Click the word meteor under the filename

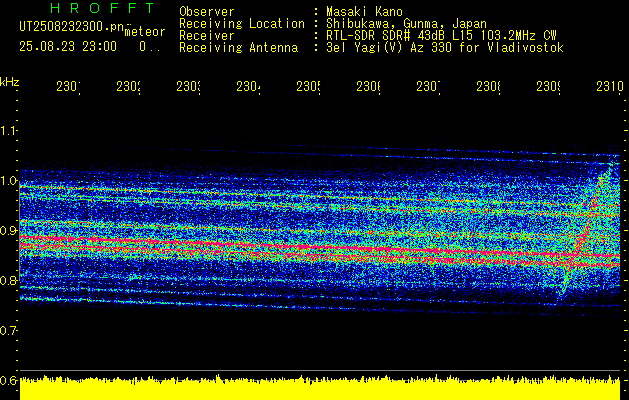[x=144, y=32]
